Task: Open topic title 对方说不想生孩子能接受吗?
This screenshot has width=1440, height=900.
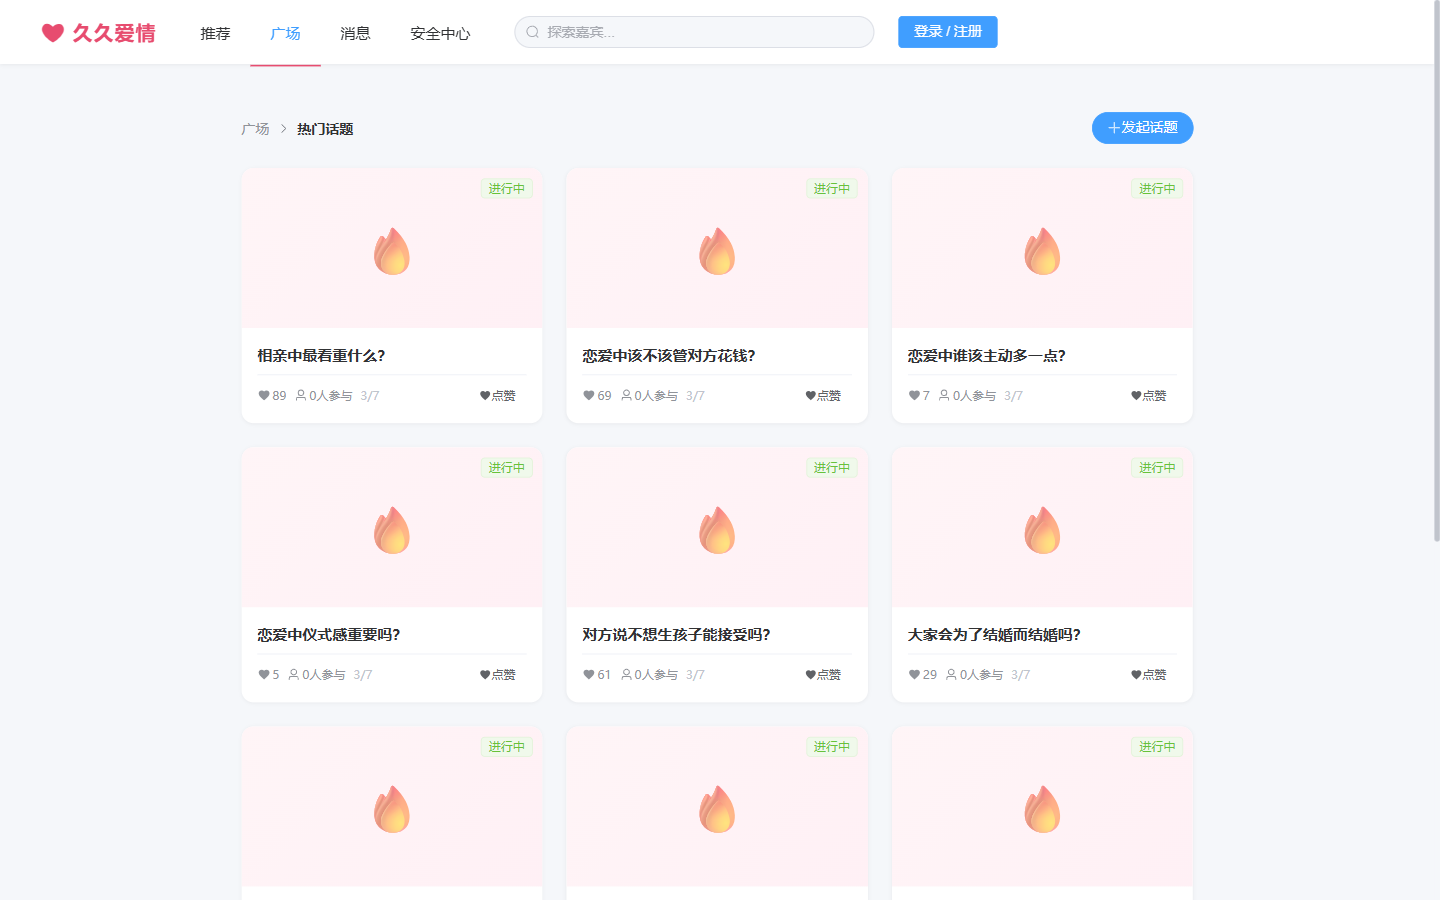Action: point(676,635)
